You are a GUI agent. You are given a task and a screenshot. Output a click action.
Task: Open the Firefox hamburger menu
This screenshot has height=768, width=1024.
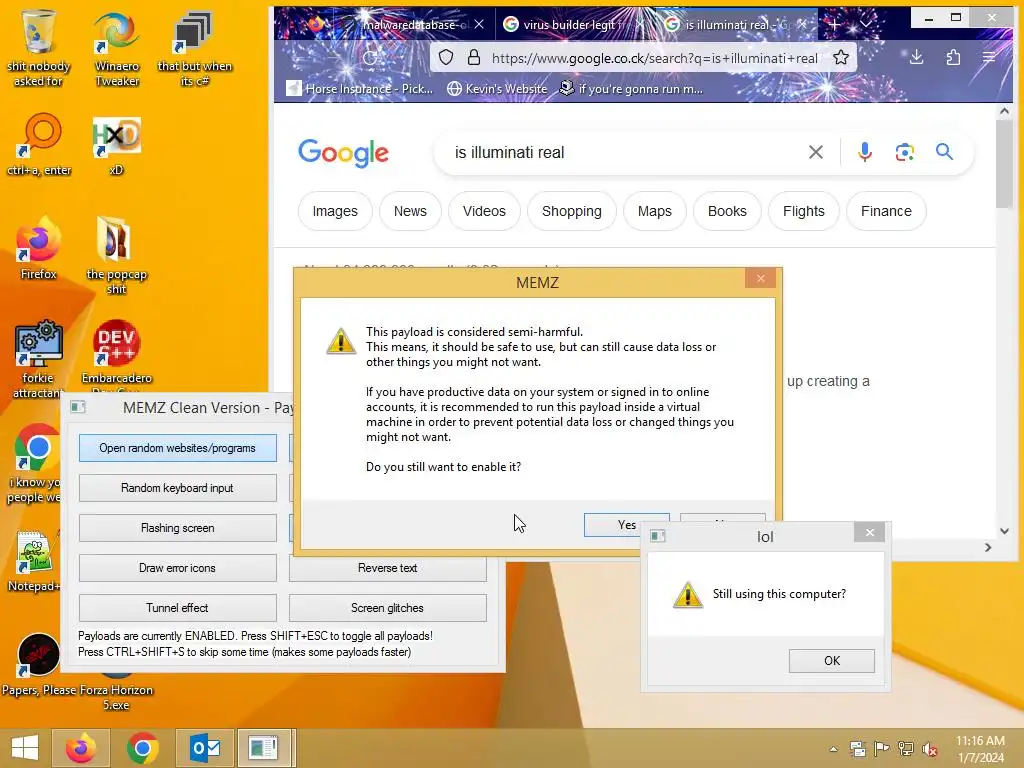(989, 57)
